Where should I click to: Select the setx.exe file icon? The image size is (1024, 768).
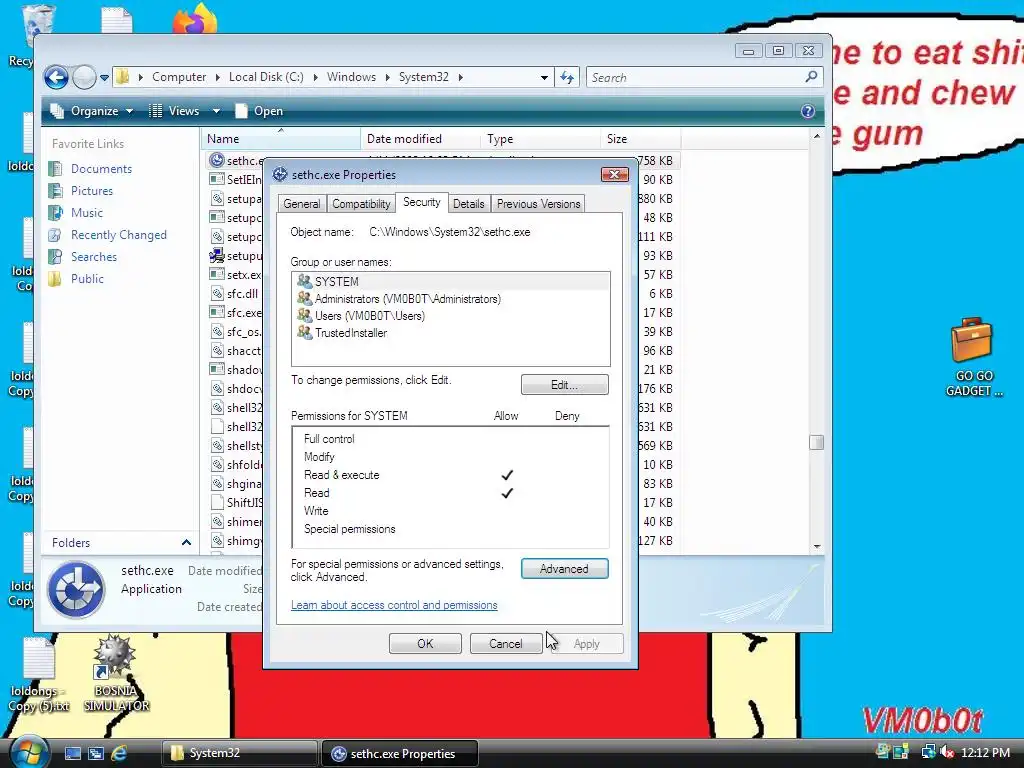[217, 274]
